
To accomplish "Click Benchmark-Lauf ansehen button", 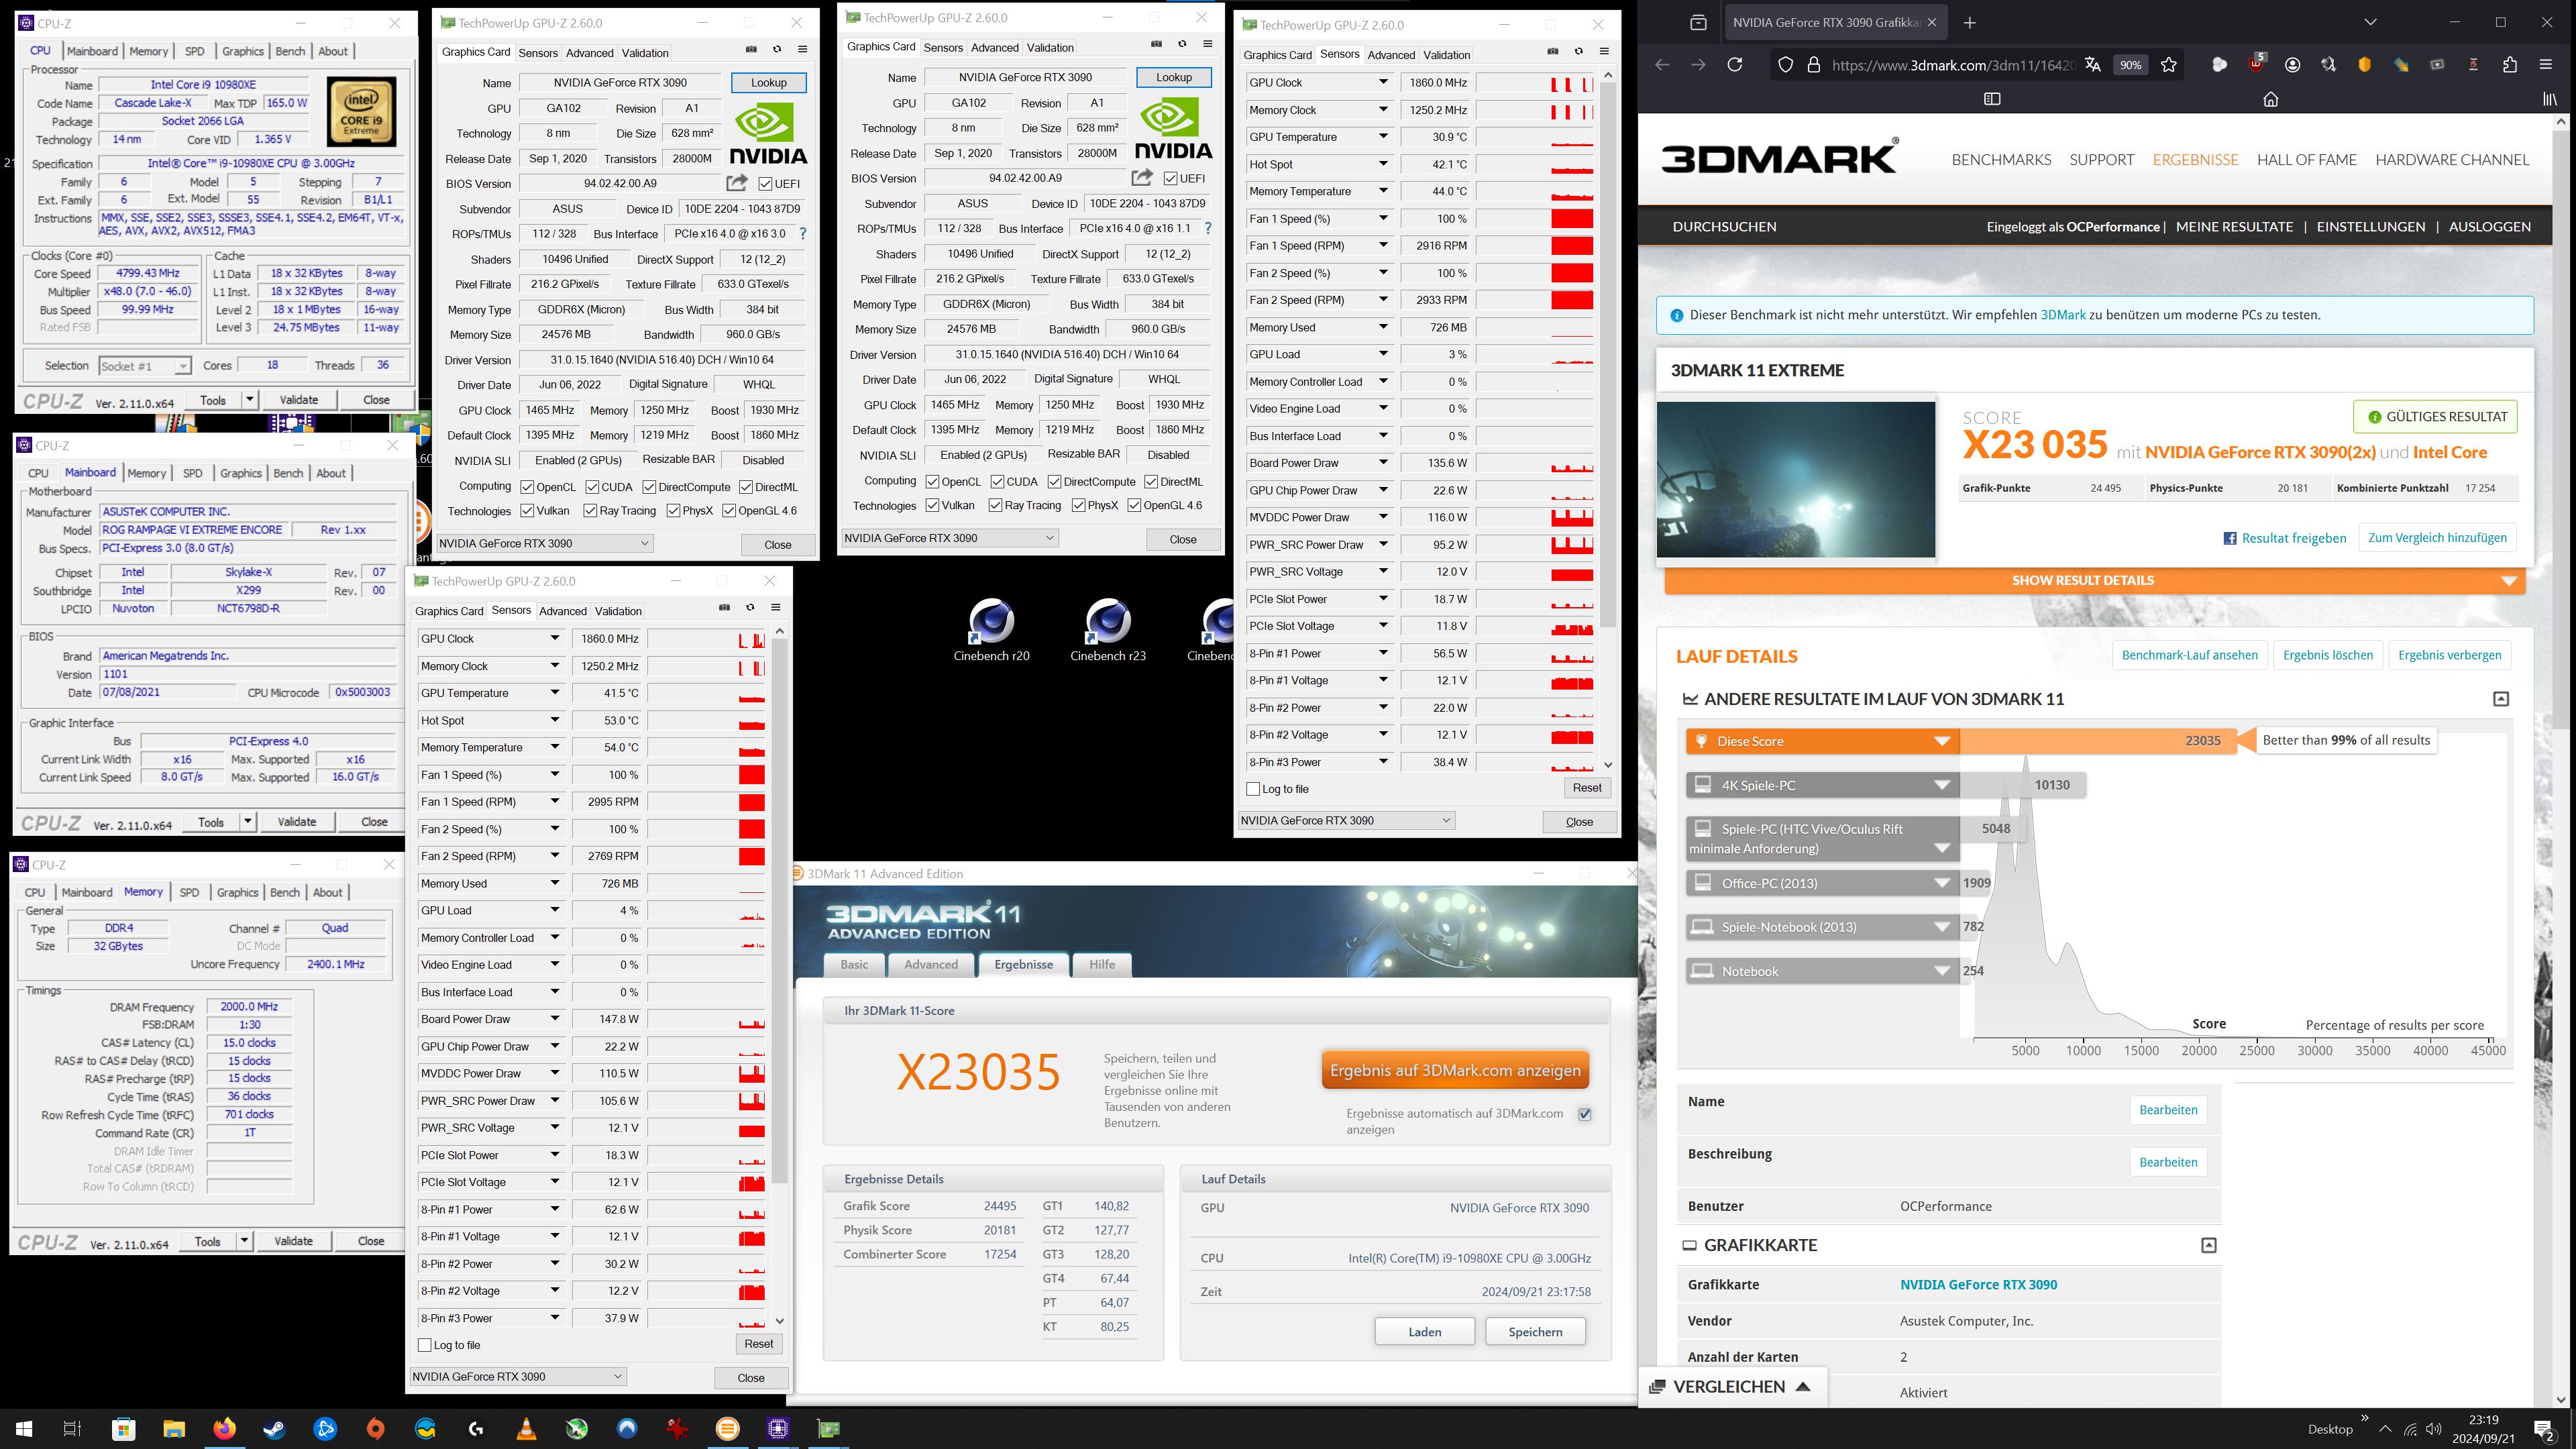I will [x=2189, y=656].
